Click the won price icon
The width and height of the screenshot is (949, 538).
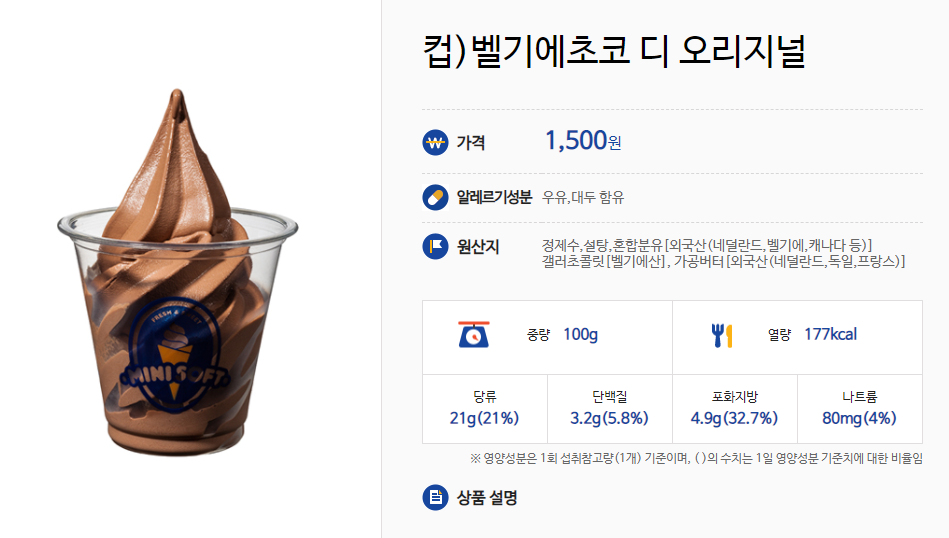(435, 143)
